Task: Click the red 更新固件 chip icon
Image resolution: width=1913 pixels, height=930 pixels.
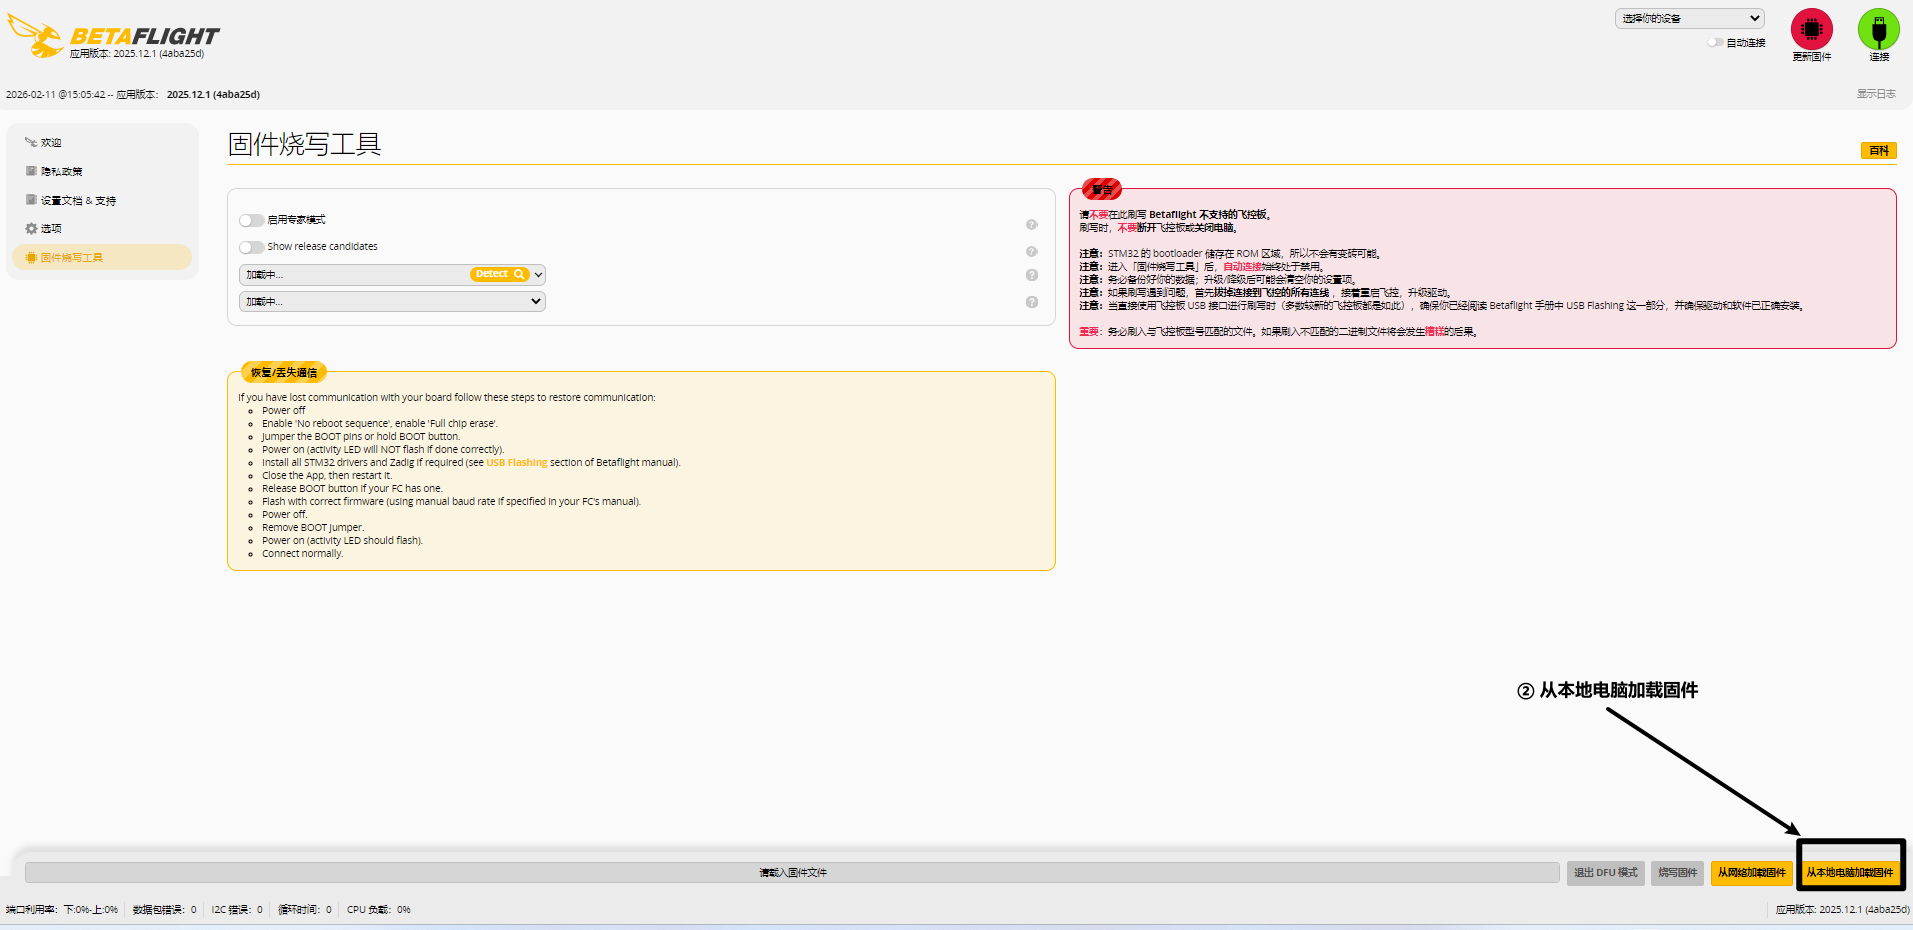Action: 1811,30
